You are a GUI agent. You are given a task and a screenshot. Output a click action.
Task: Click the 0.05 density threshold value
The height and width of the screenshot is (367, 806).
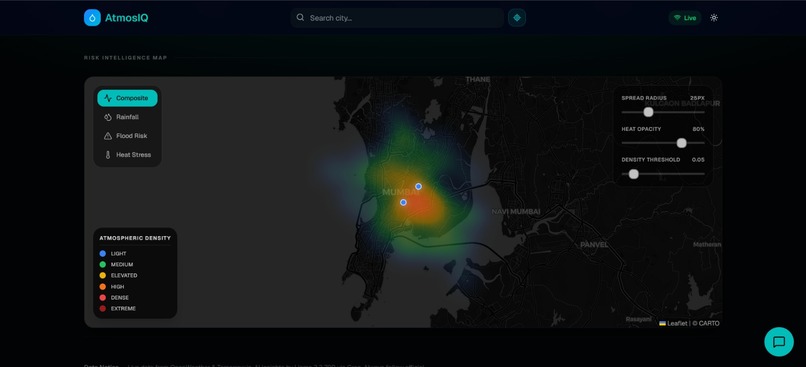click(698, 160)
